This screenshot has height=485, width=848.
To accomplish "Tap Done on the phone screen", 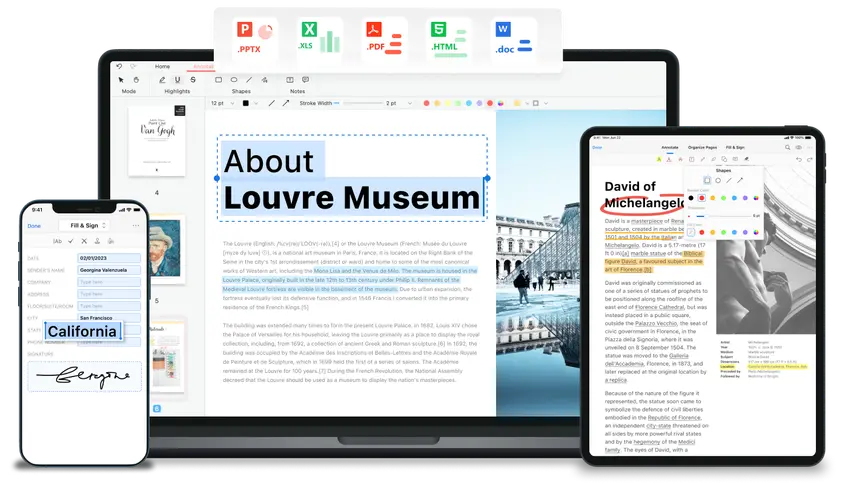I will coord(34,226).
